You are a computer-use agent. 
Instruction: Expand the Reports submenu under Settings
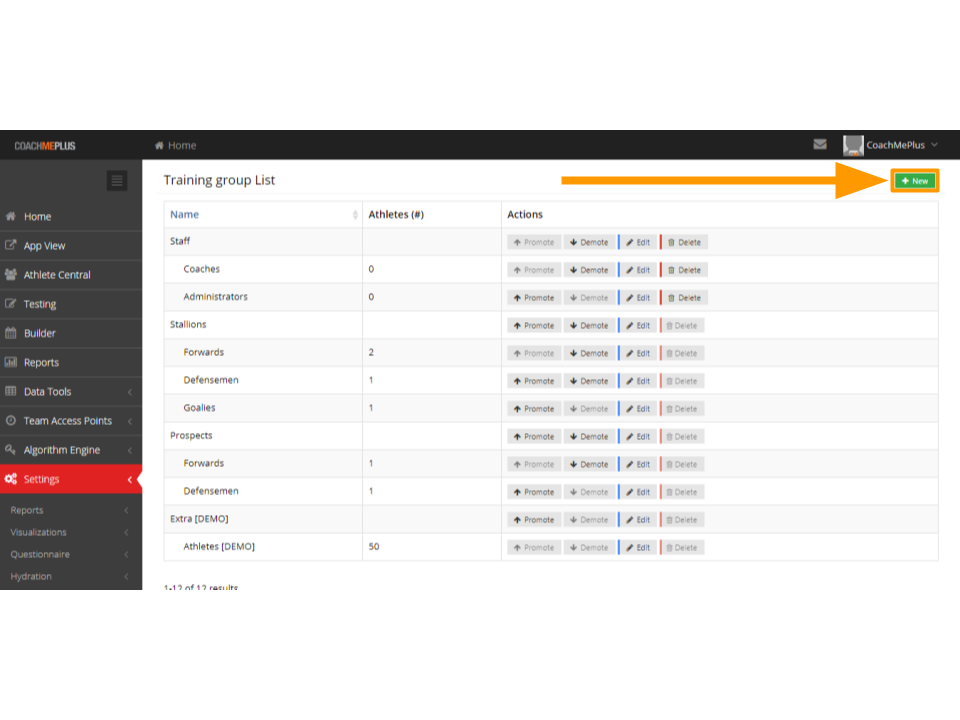pos(71,510)
